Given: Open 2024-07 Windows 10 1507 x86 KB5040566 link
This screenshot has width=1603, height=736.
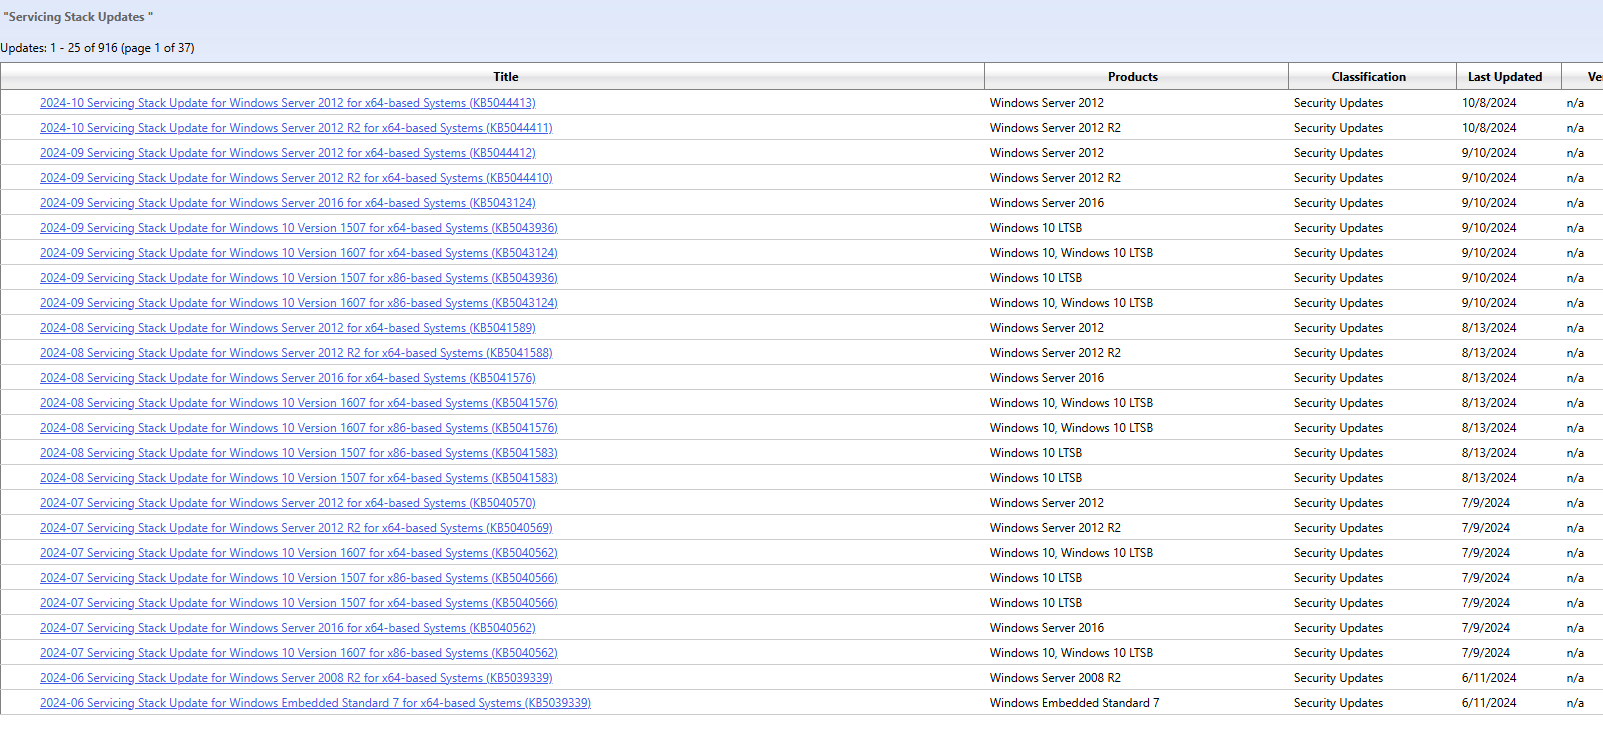Looking at the screenshot, I should point(299,578).
